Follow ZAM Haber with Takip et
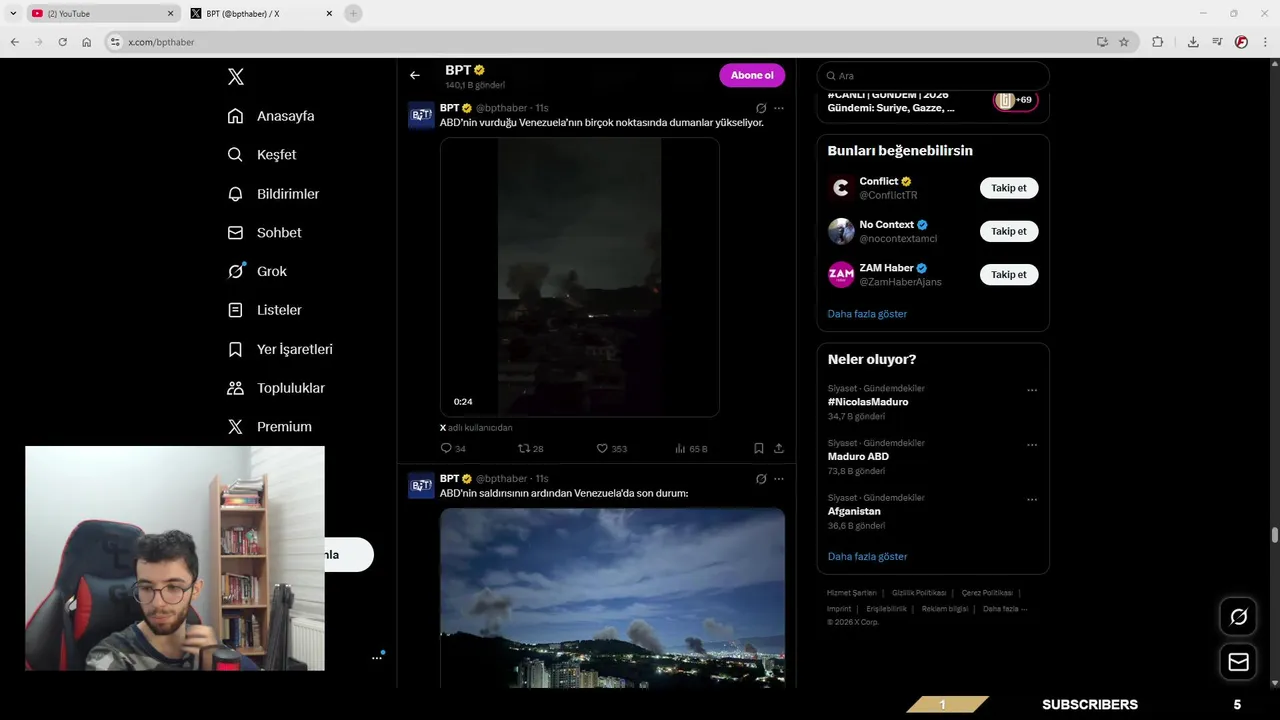Viewport: 1280px width, 720px height. tap(1009, 274)
